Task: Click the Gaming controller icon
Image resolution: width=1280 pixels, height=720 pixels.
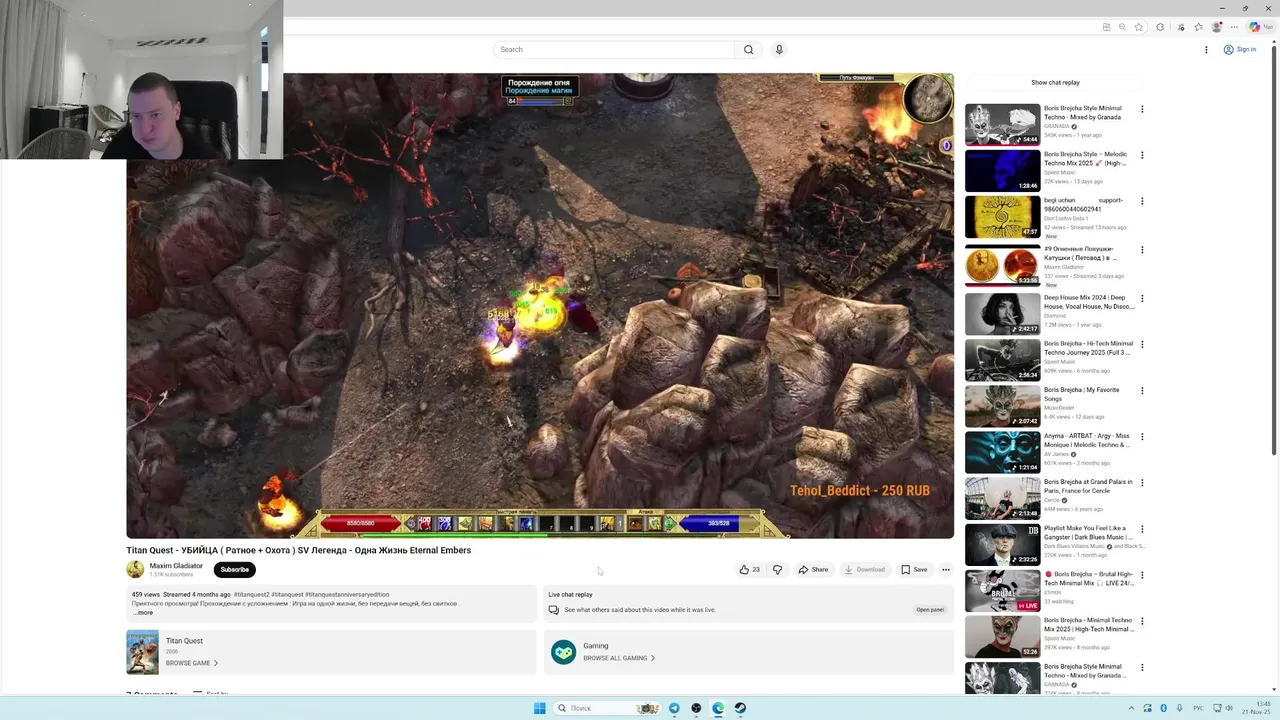Action: coord(563,652)
